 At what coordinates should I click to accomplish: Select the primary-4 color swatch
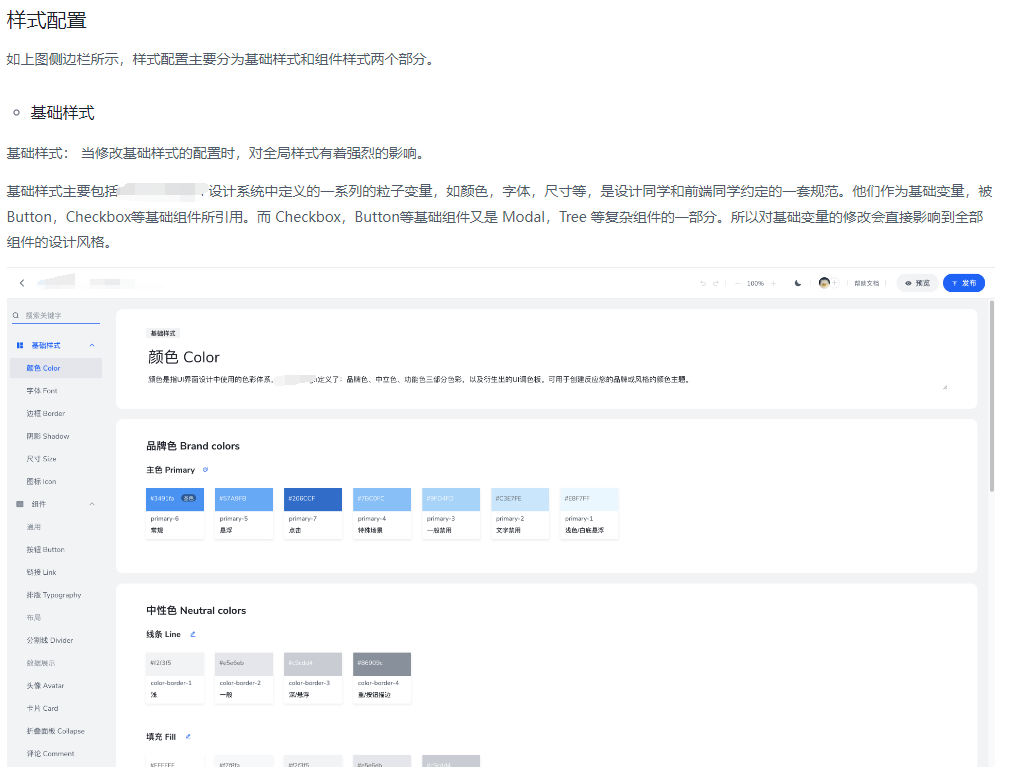pyautogui.click(x=382, y=513)
